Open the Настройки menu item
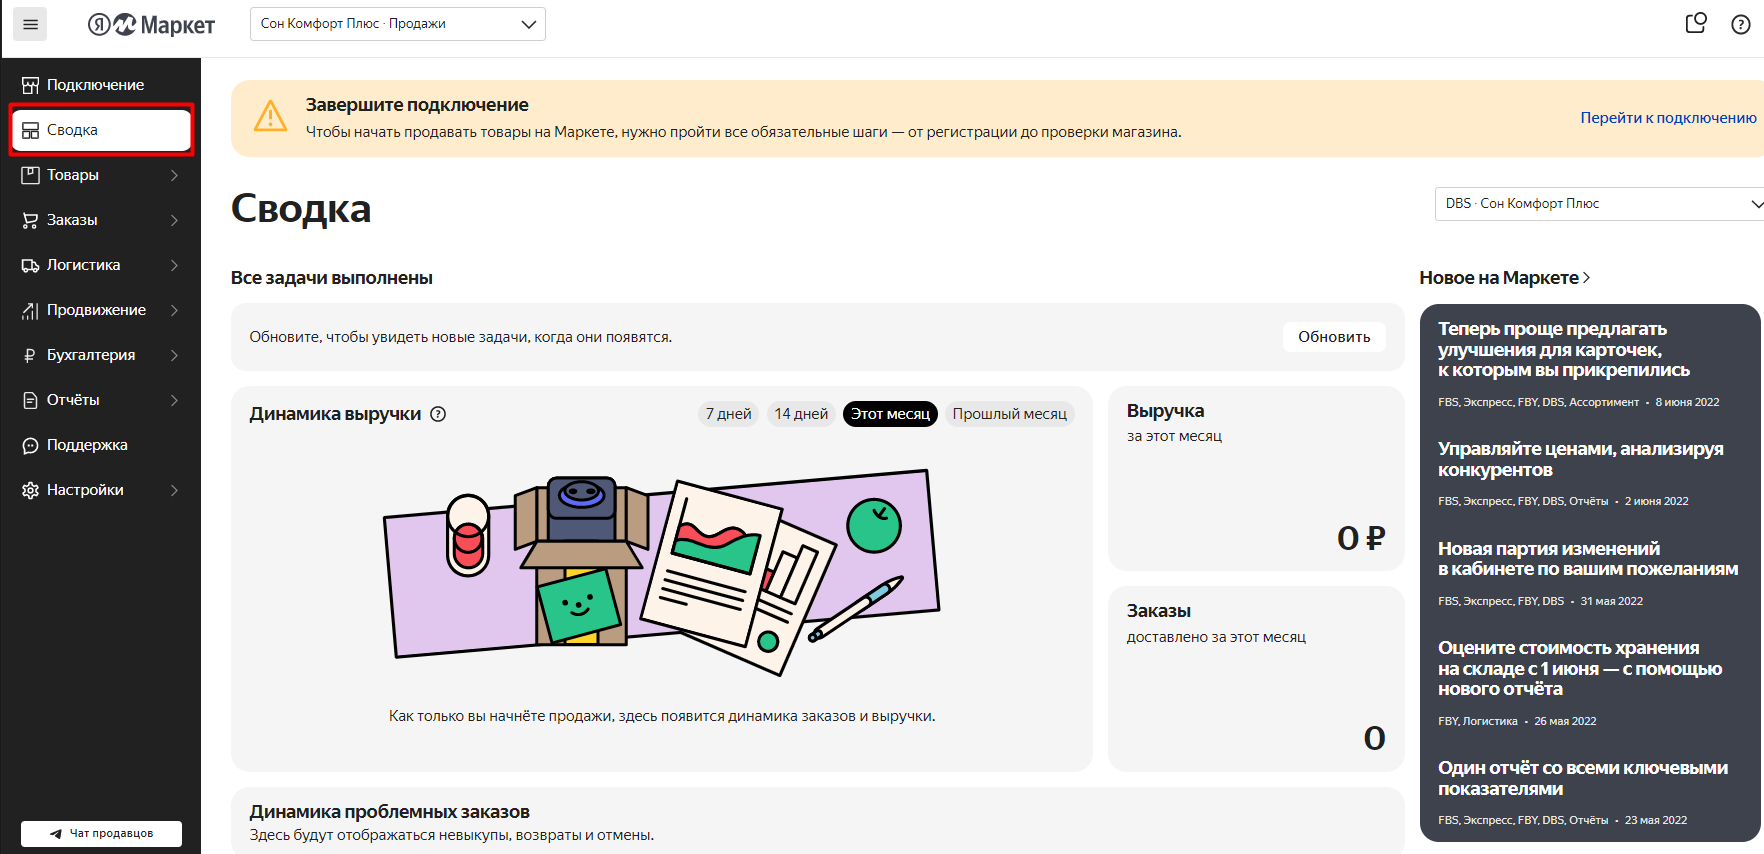Viewport: 1764px width, 854px height. click(100, 490)
